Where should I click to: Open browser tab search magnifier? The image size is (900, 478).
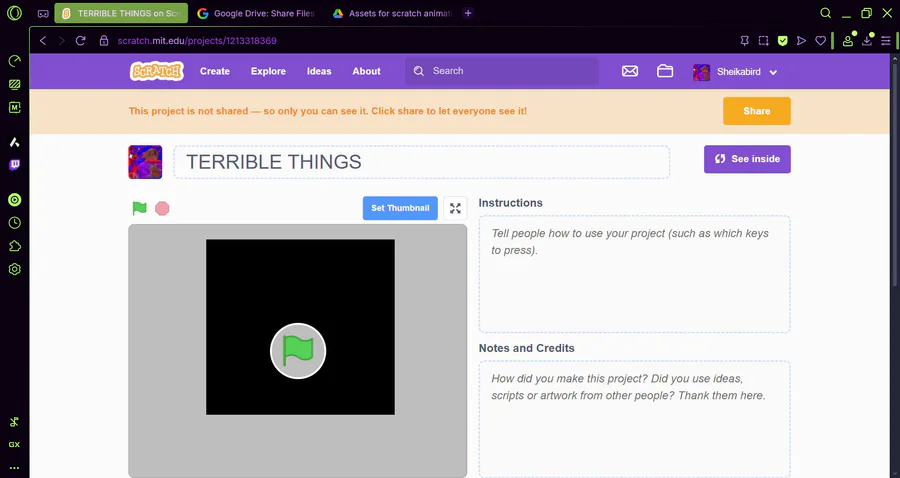(825, 13)
